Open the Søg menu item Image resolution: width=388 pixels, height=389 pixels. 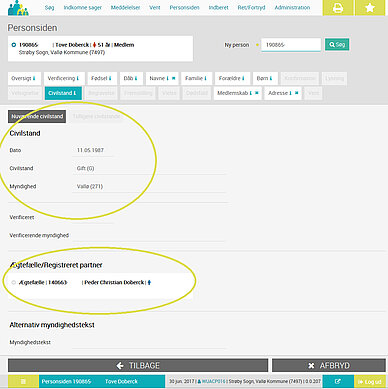[x=49, y=7]
